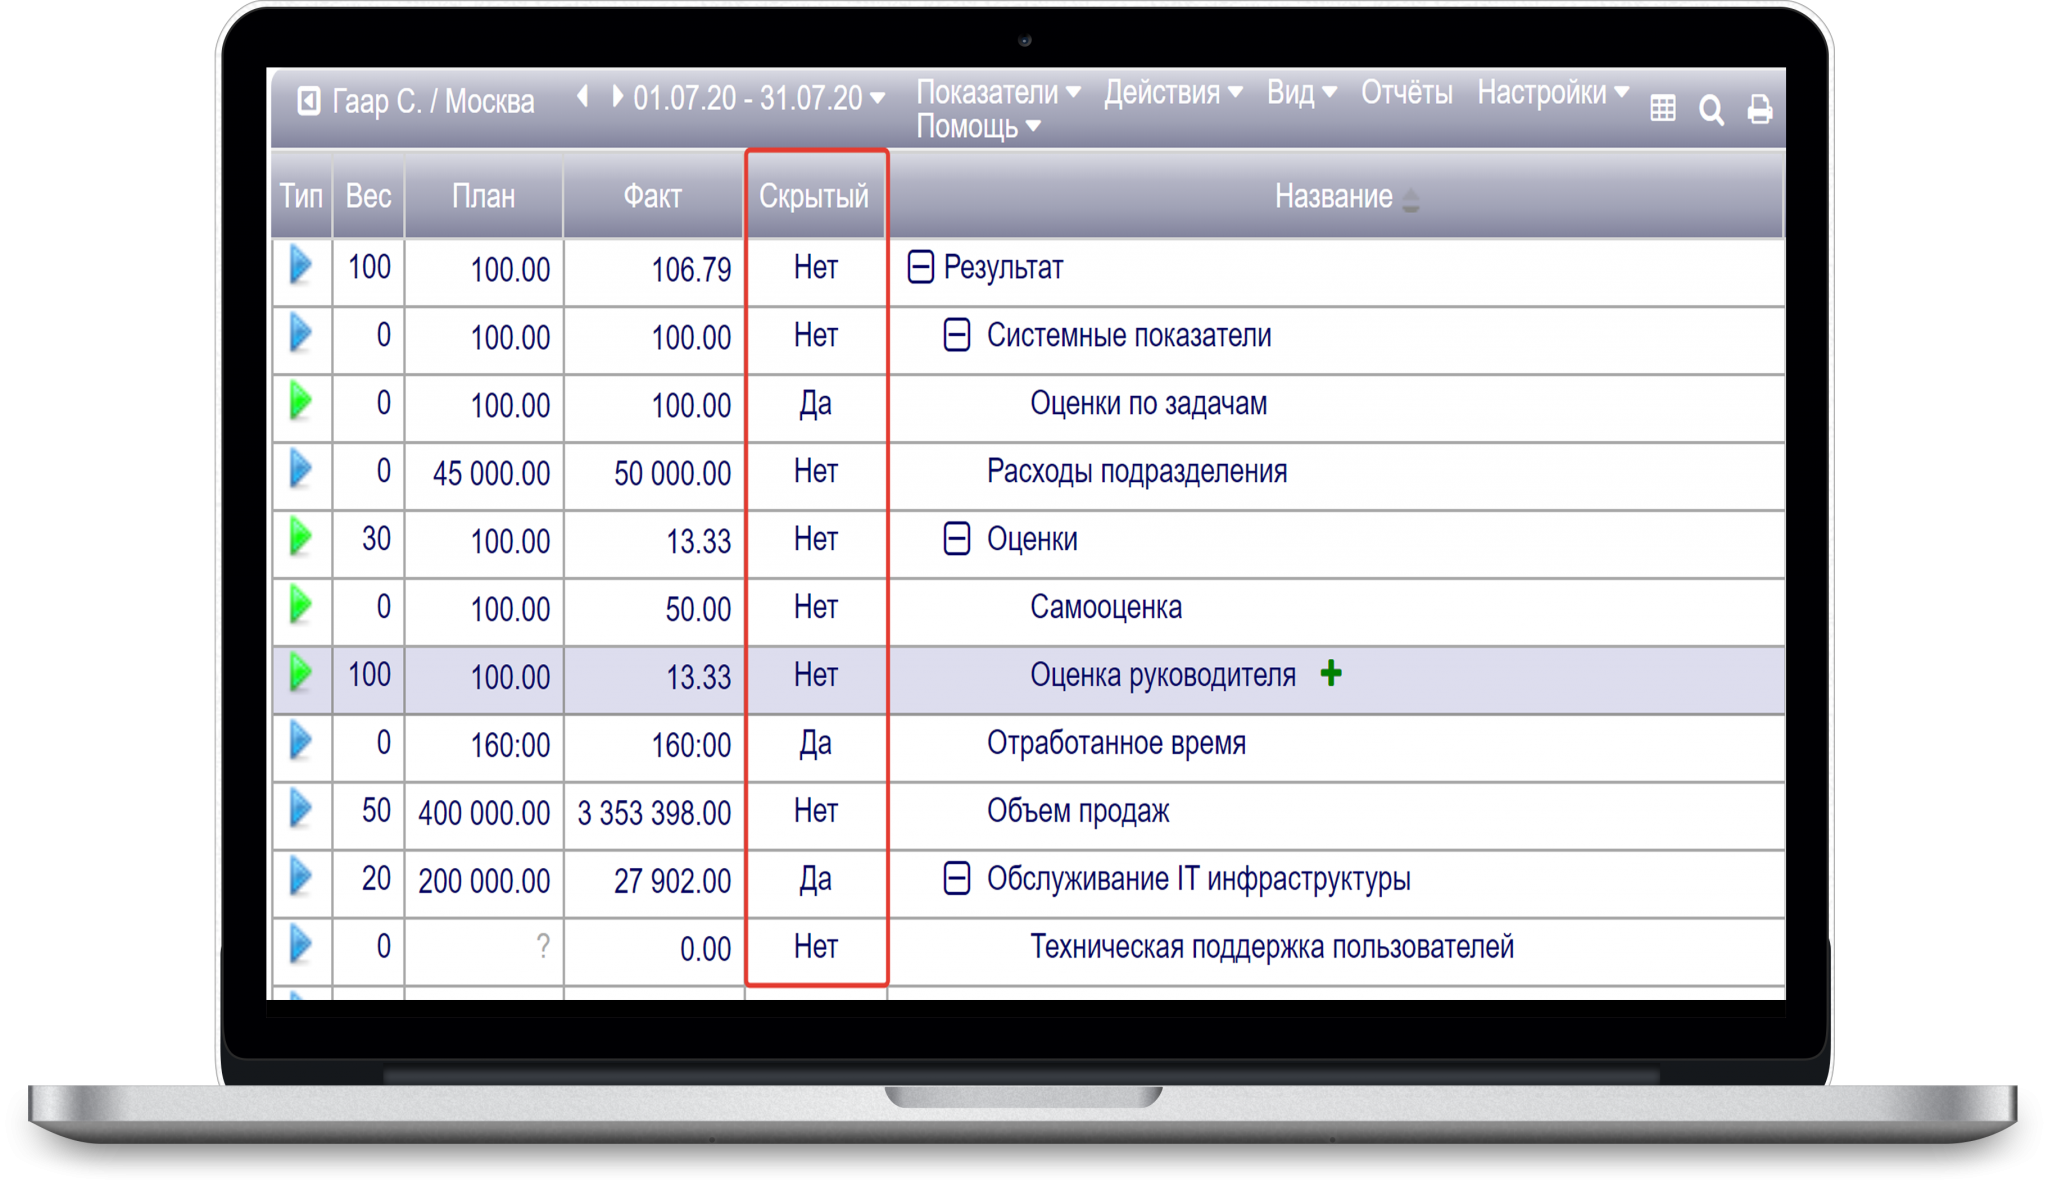Click the printer icon
Image resolution: width=2048 pixels, height=1182 pixels.
coord(1759,109)
